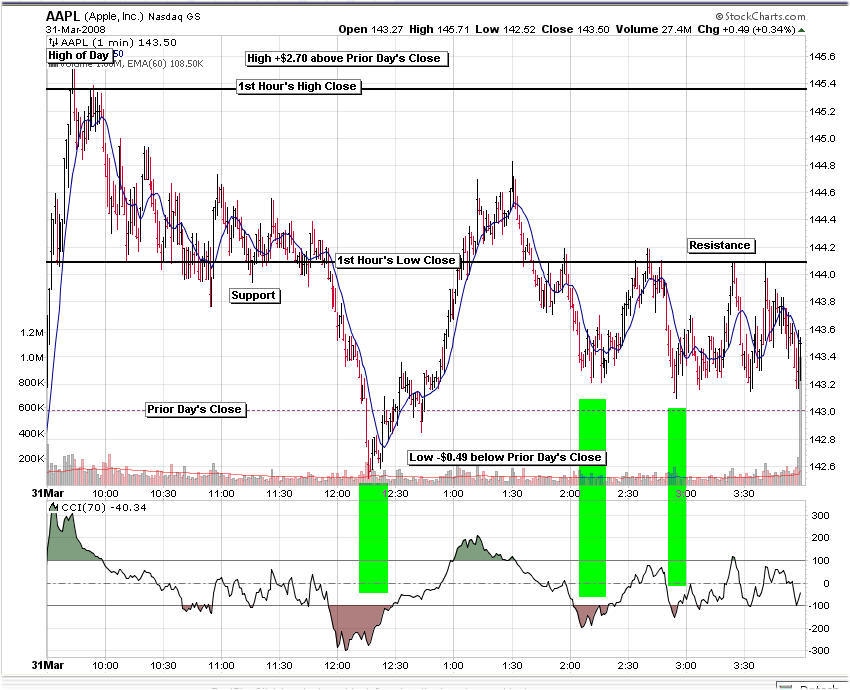Click the 143.0 price axis label
The height and width of the screenshot is (690, 850).
click(x=822, y=412)
